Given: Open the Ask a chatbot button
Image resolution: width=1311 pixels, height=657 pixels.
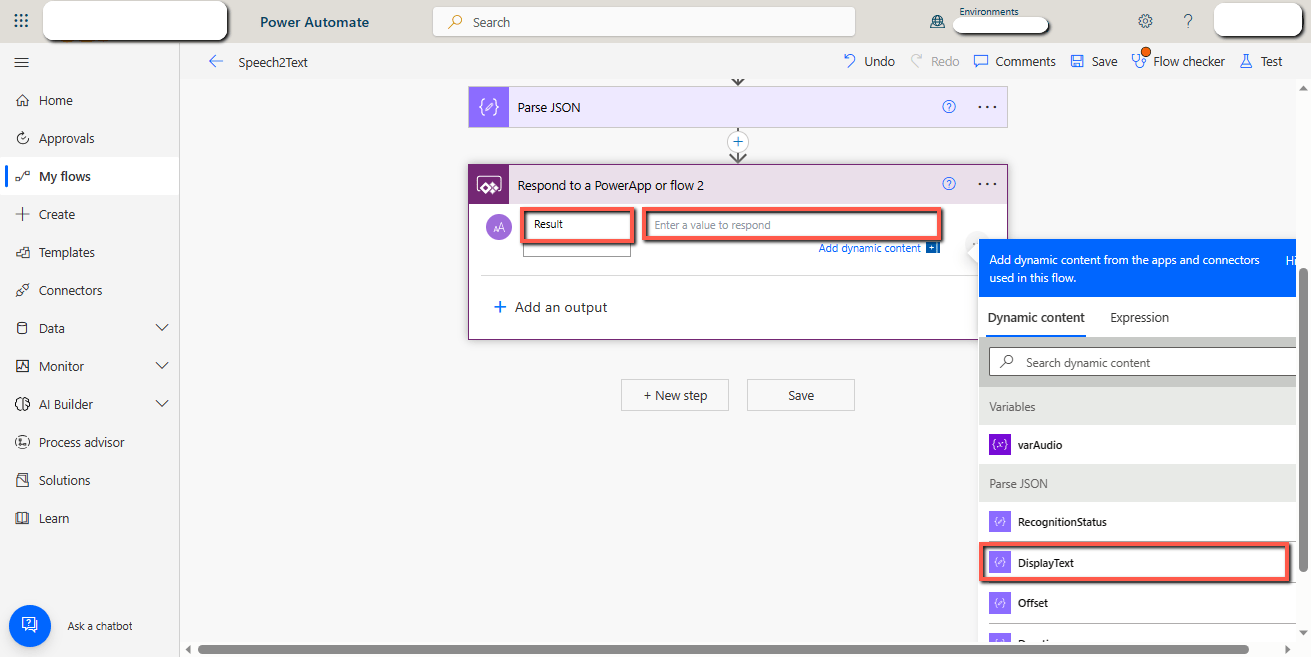Looking at the screenshot, I should [30, 625].
